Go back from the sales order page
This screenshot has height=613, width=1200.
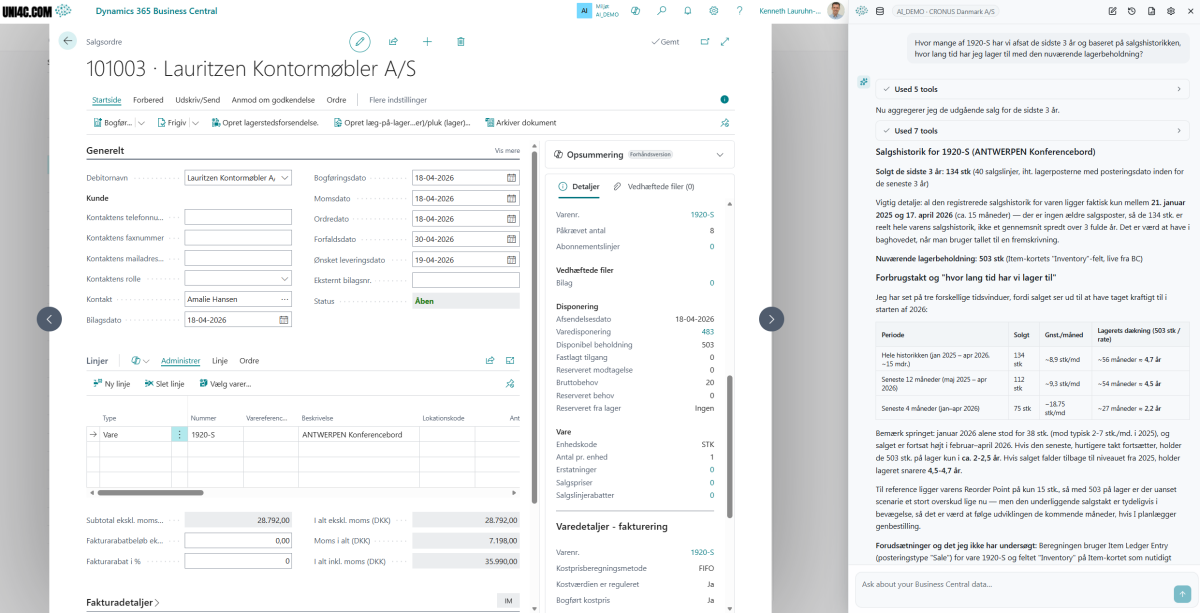[68, 41]
